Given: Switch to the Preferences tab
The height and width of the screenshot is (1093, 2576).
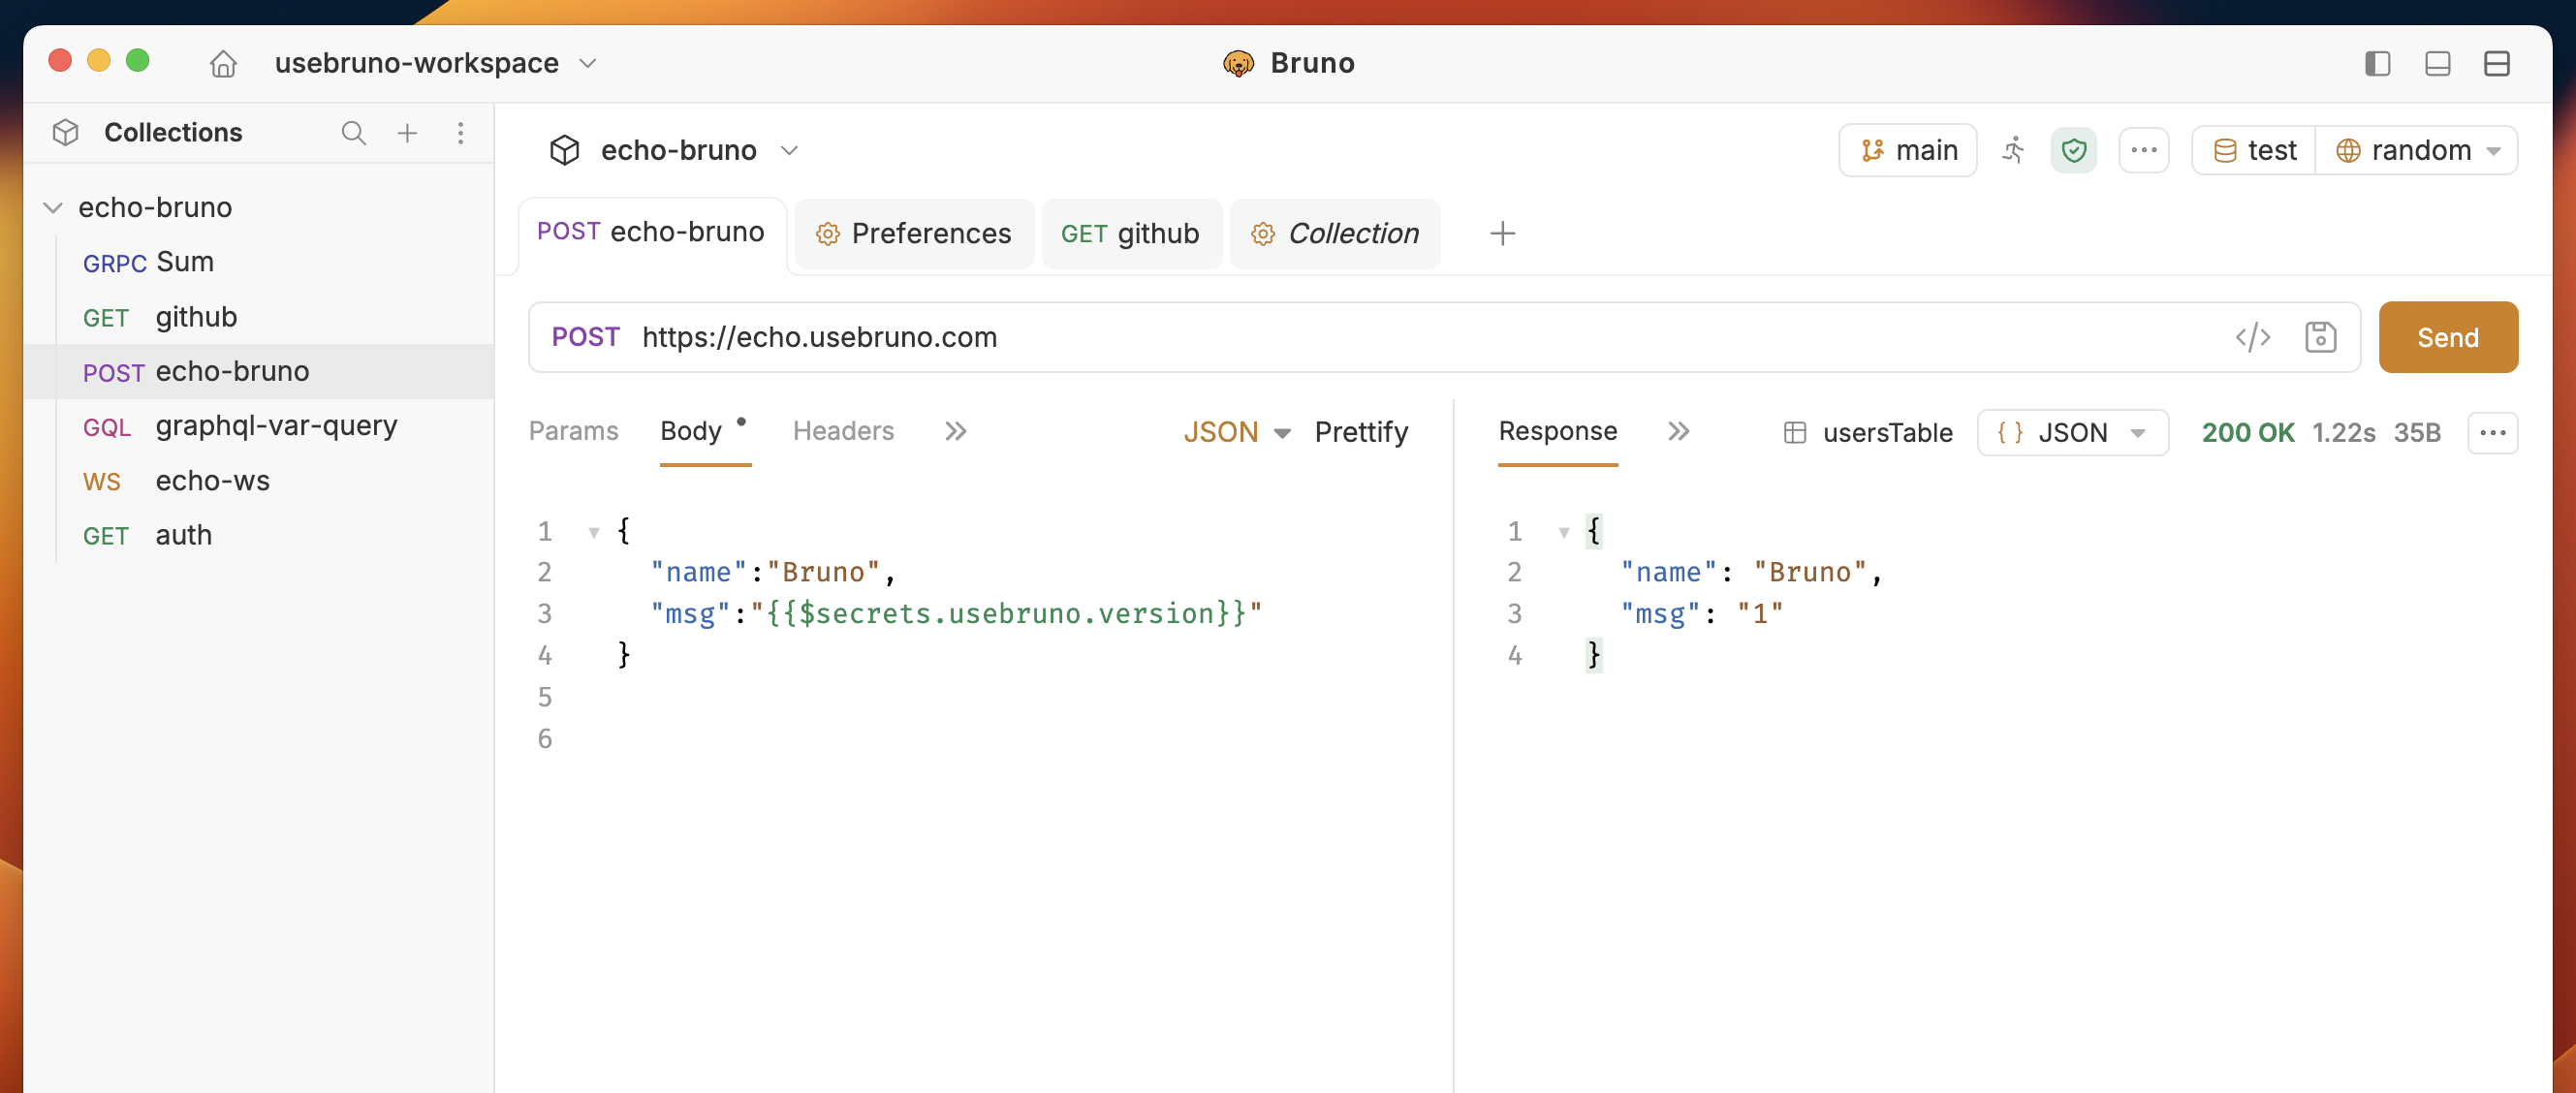Looking at the screenshot, I should pos(914,234).
